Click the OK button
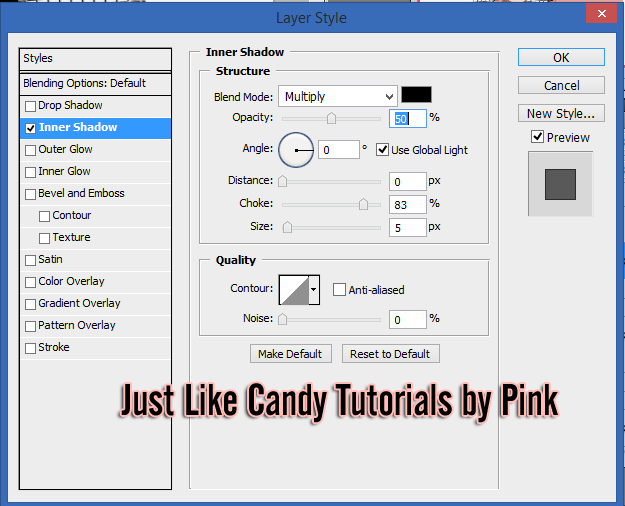This screenshot has height=506, width=625. pos(561,57)
